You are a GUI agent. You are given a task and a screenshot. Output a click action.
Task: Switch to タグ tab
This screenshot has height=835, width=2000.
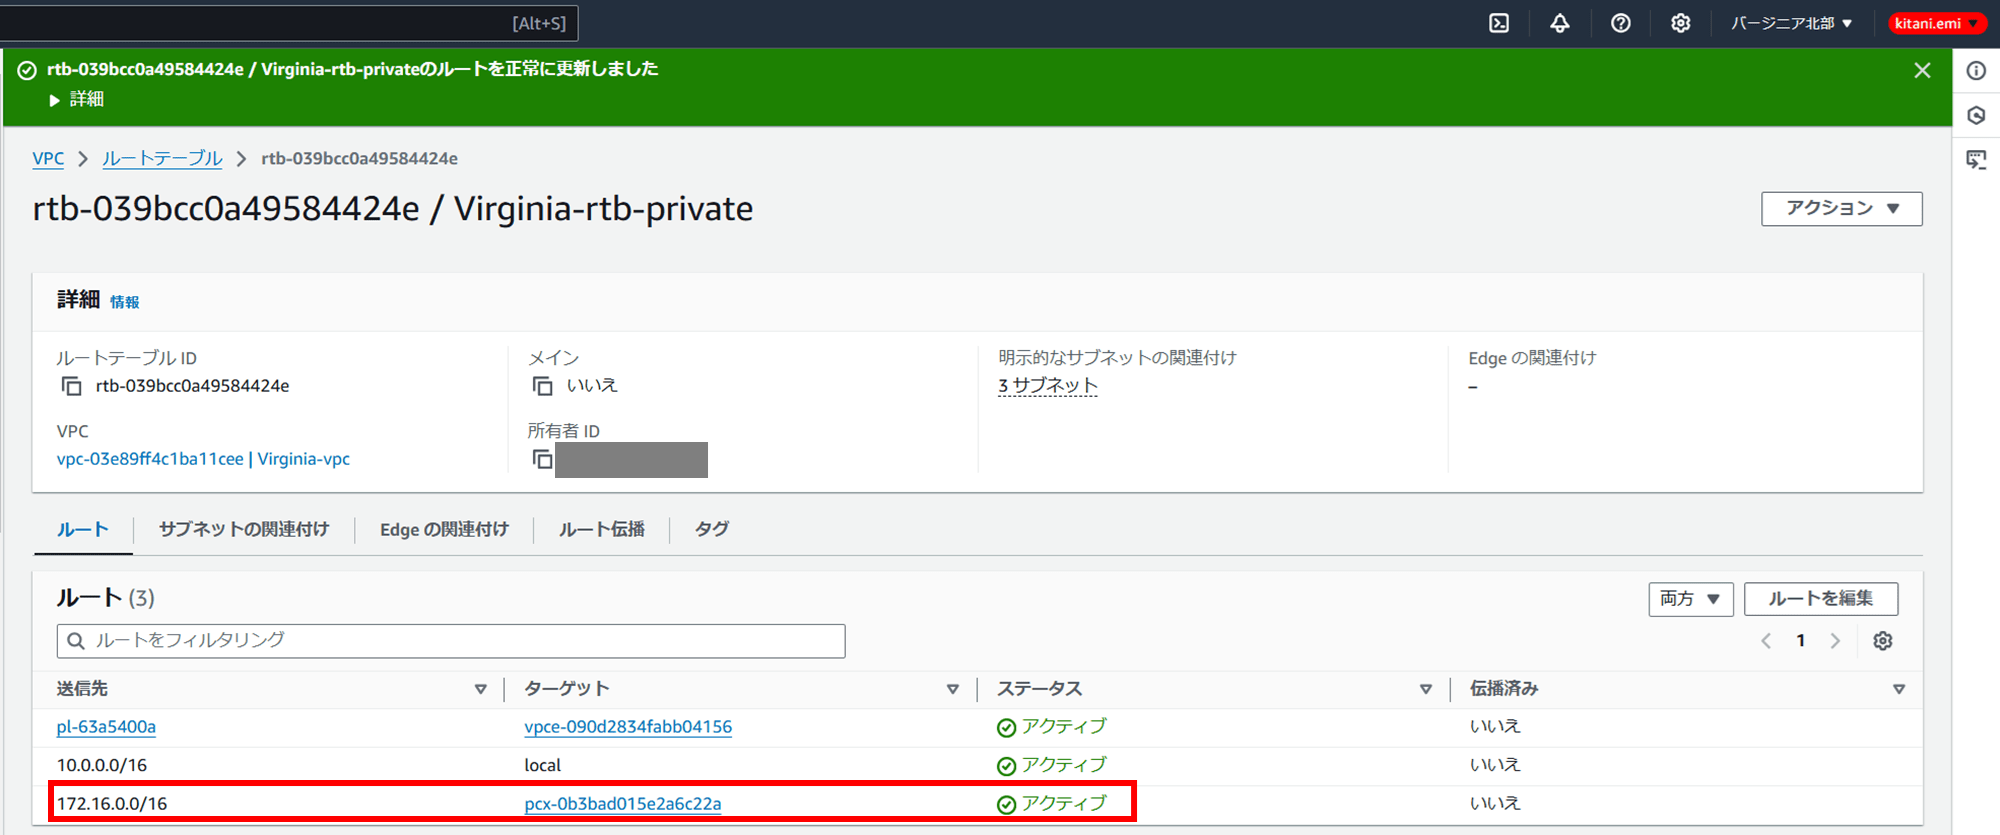click(711, 529)
